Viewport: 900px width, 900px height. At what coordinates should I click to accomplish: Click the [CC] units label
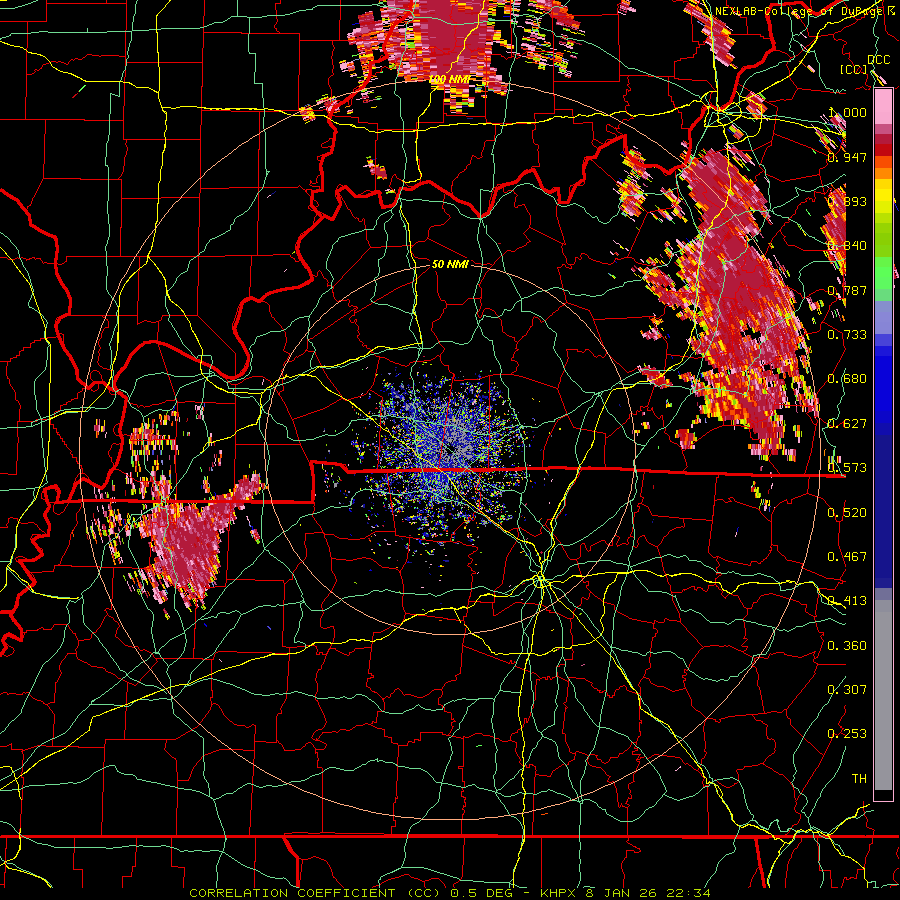(x=853, y=69)
